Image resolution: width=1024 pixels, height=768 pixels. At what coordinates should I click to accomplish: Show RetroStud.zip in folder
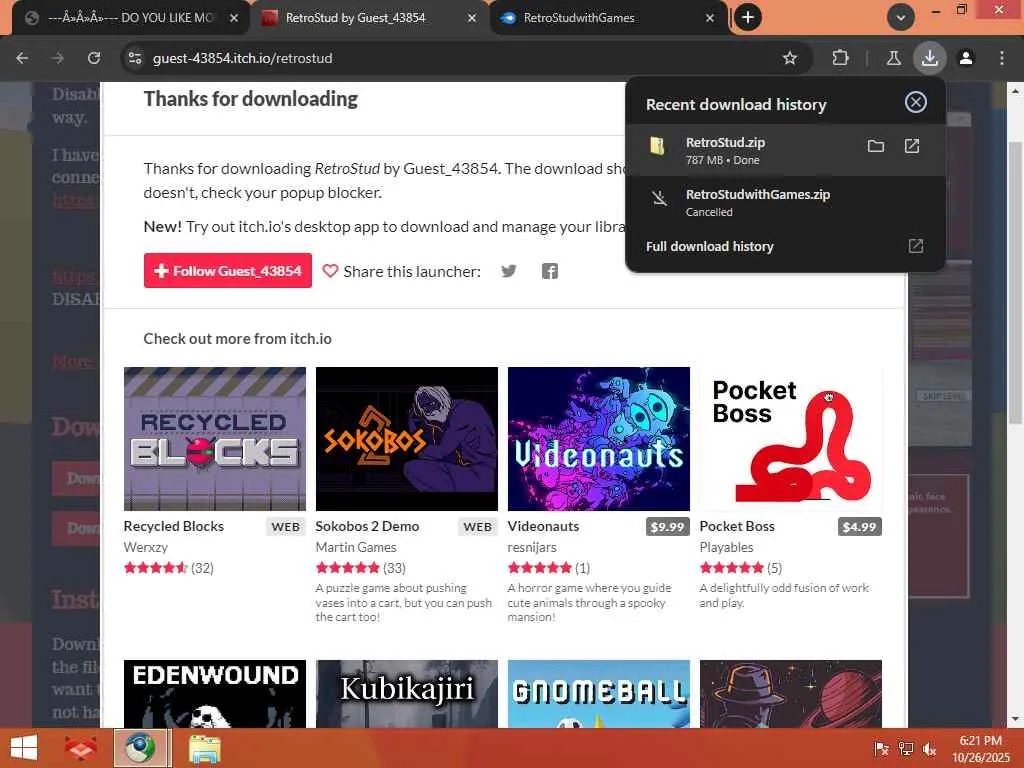[x=876, y=146]
